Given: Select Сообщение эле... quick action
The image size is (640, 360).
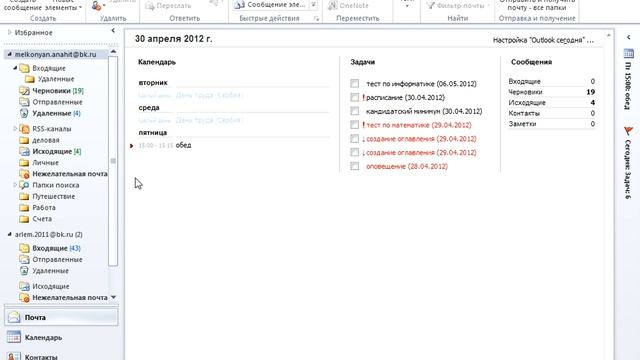Looking at the screenshot, I should point(271,5).
